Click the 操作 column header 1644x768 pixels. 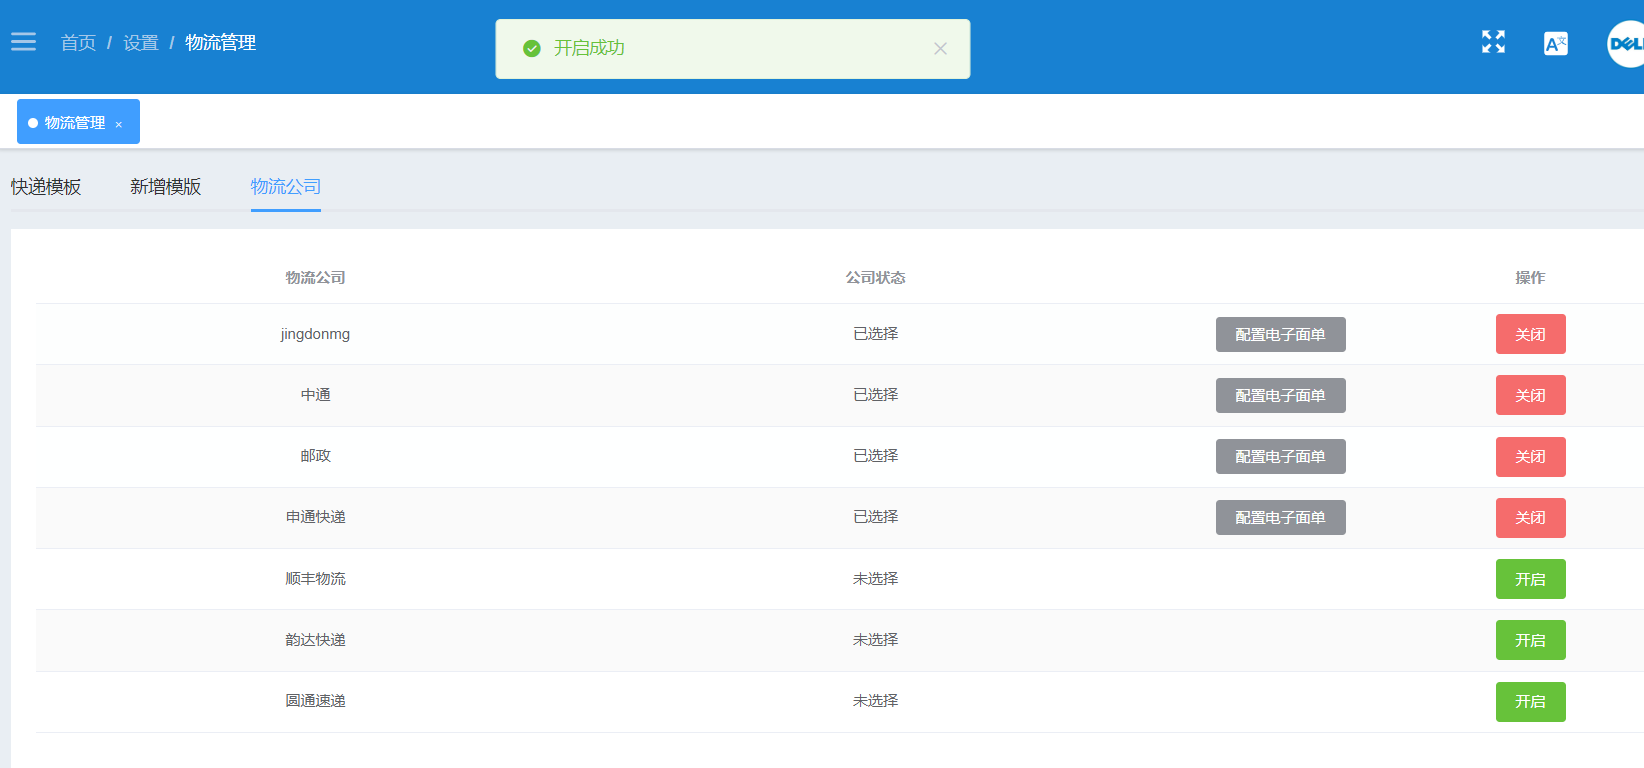click(x=1530, y=277)
